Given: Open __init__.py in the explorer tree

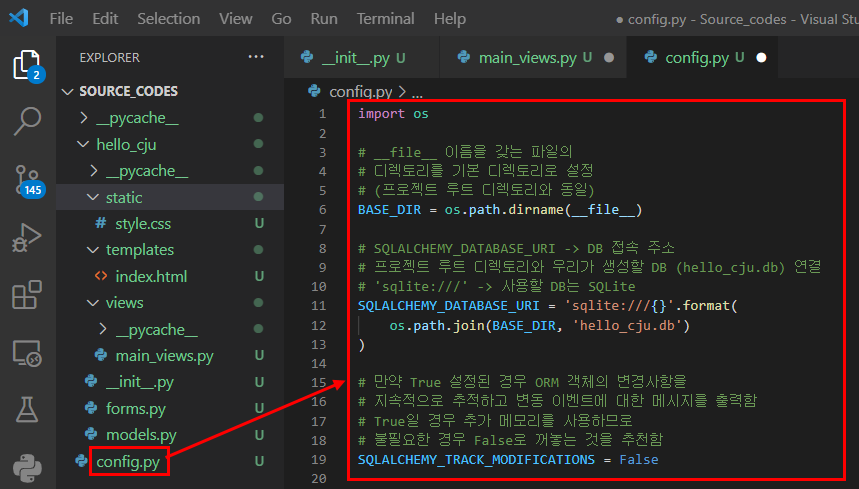Looking at the screenshot, I should pyautogui.click(x=140, y=382).
